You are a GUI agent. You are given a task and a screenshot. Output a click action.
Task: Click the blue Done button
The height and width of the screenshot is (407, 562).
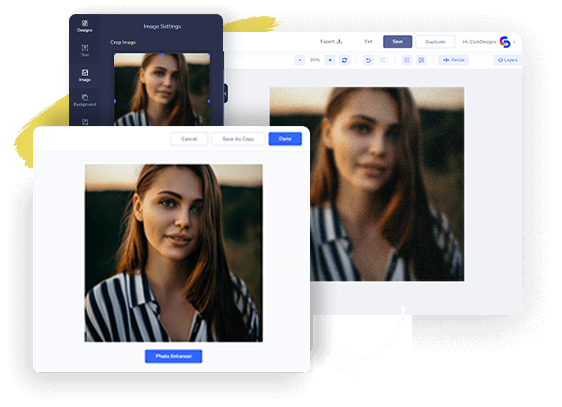click(x=285, y=139)
